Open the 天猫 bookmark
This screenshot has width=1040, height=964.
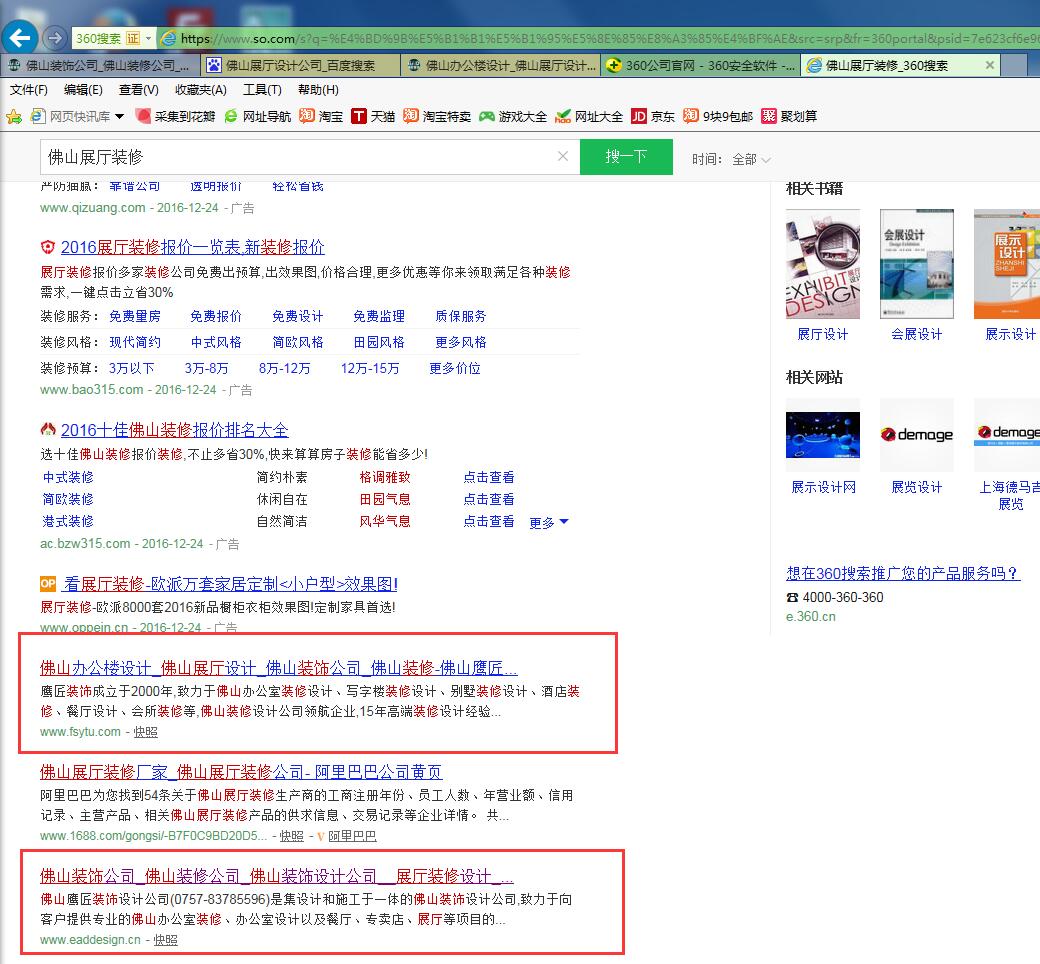373,116
